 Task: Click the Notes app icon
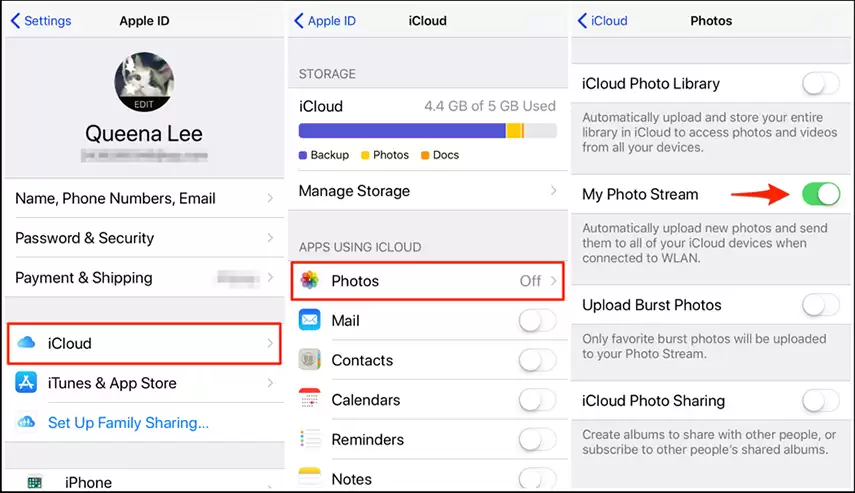pyautogui.click(x=310, y=478)
